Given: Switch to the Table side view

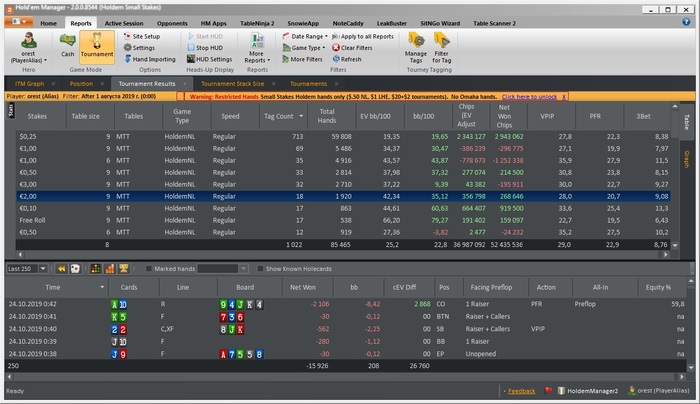Looking at the screenshot, I should (x=687, y=122).
